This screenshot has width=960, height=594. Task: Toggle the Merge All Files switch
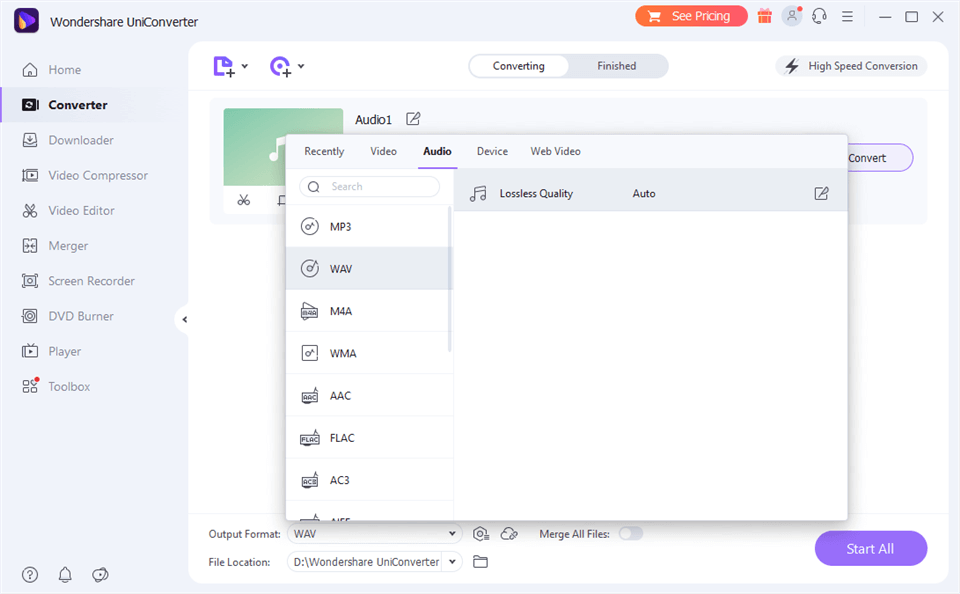pyautogui.click(x=631, y=534)
